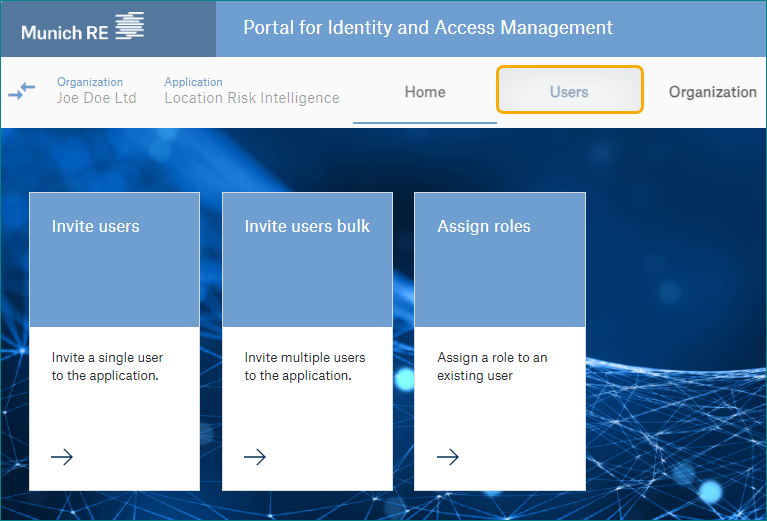Click 'Invite multiple users' description text
The width and height of the screenshot is (767, 521).
coord(305,366)
